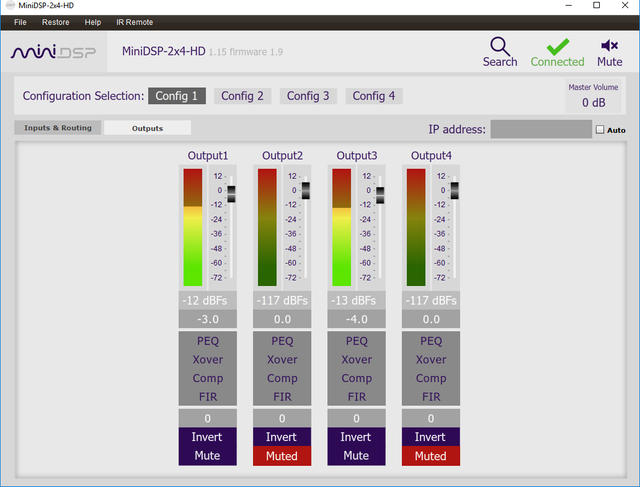The image size is (640, 487).
Task: Click the IP address input field
Action: pyautogui.click(x=541, y=129)
